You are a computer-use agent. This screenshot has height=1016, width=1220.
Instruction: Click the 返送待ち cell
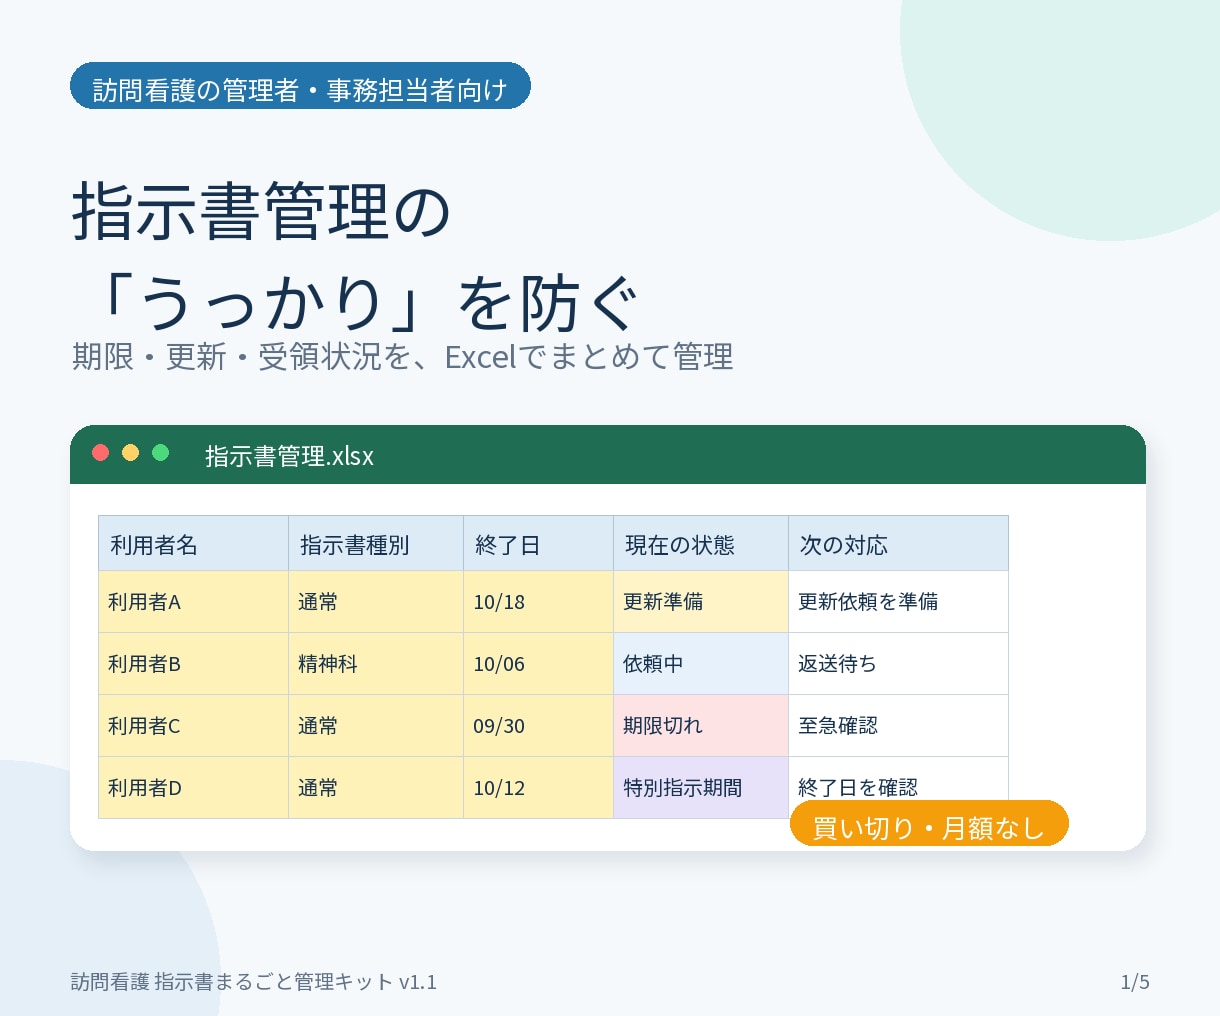(898, 664)
